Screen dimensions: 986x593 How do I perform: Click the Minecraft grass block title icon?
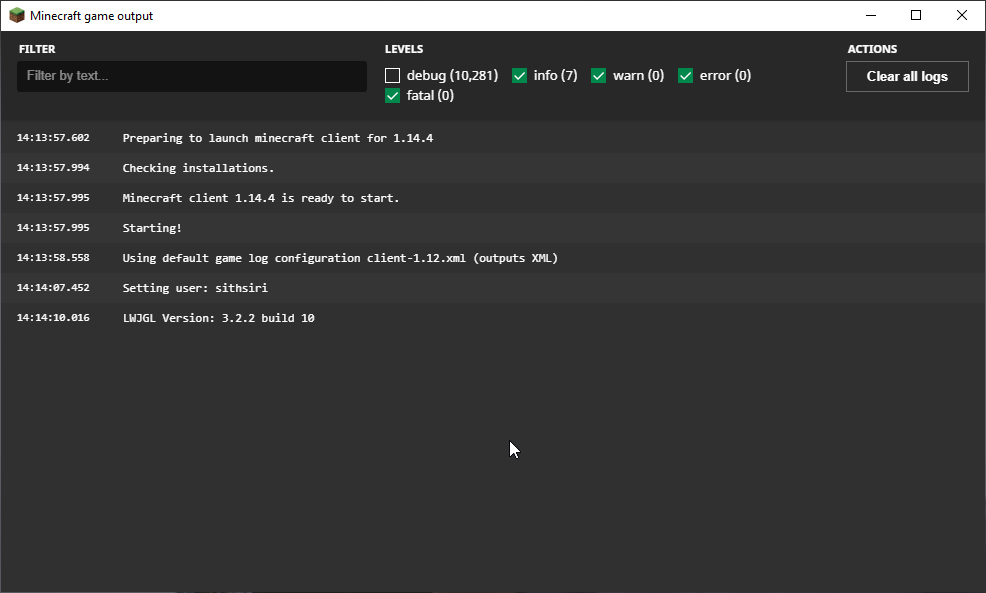click(x=17, y=16)
